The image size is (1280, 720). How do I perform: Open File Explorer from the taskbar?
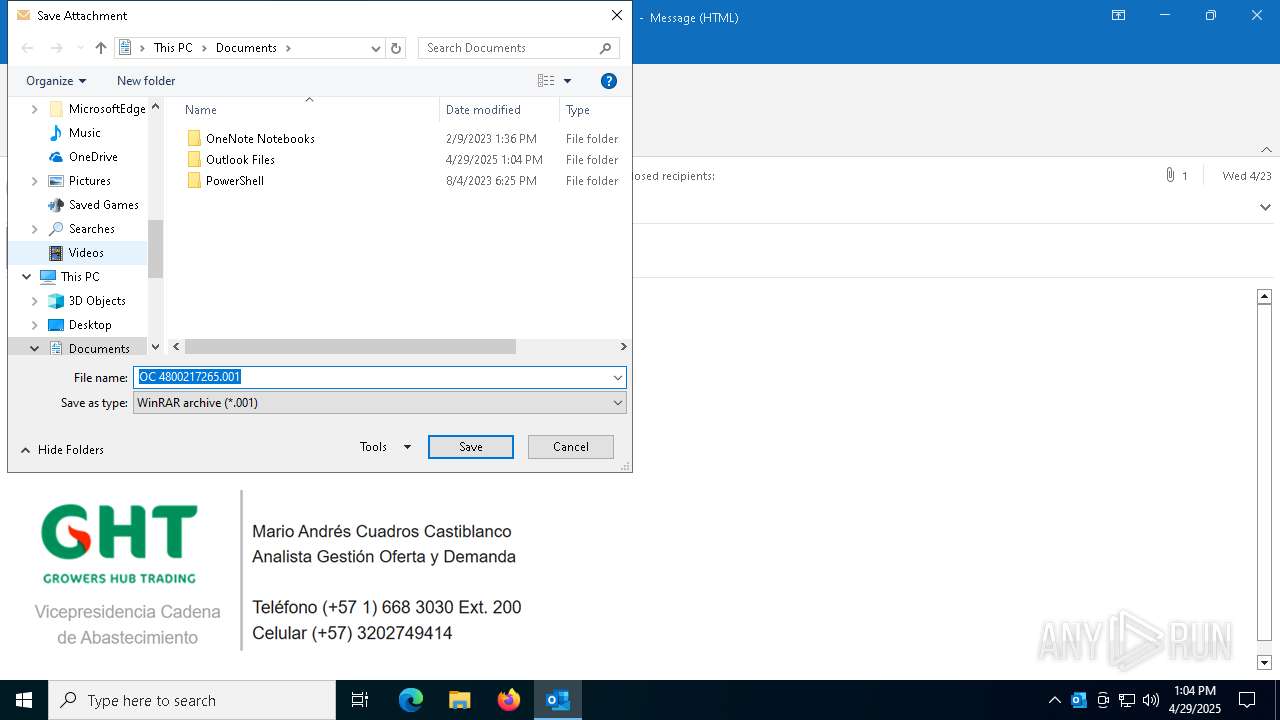click(x=459, y=700)
